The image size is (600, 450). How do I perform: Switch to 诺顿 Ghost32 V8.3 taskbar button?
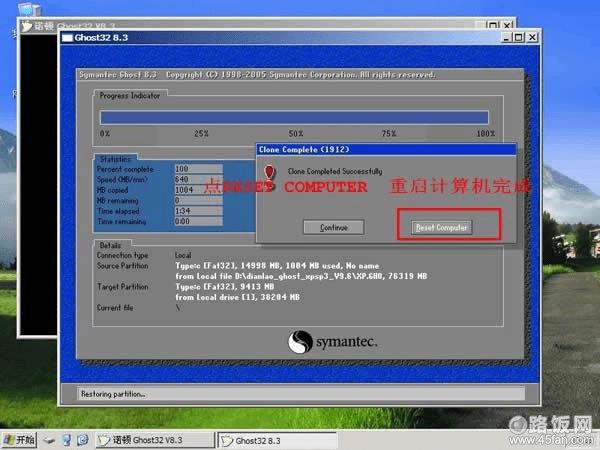click(x=155, y=440)
